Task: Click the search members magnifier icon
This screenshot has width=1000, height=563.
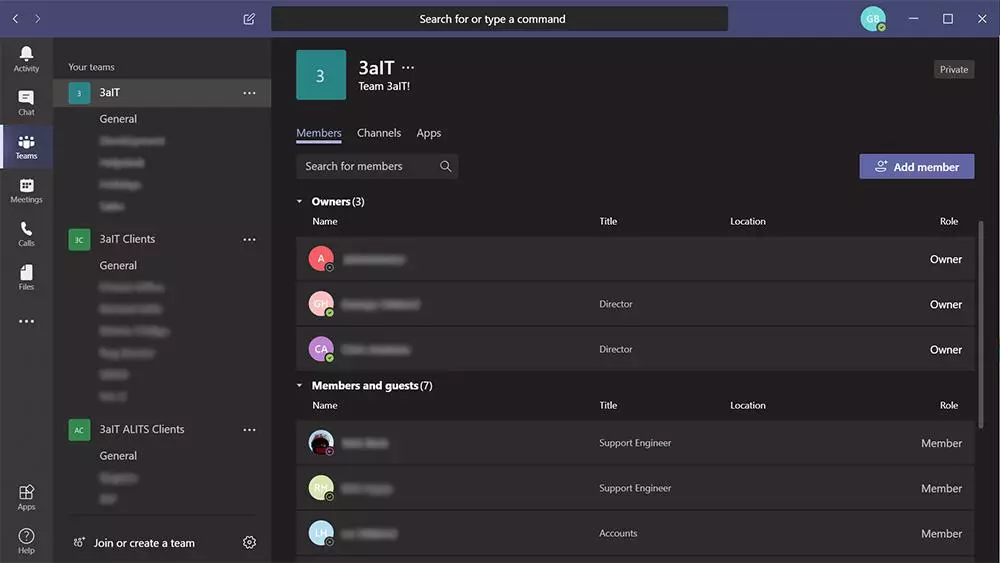Action: click(x=446, y=166)
